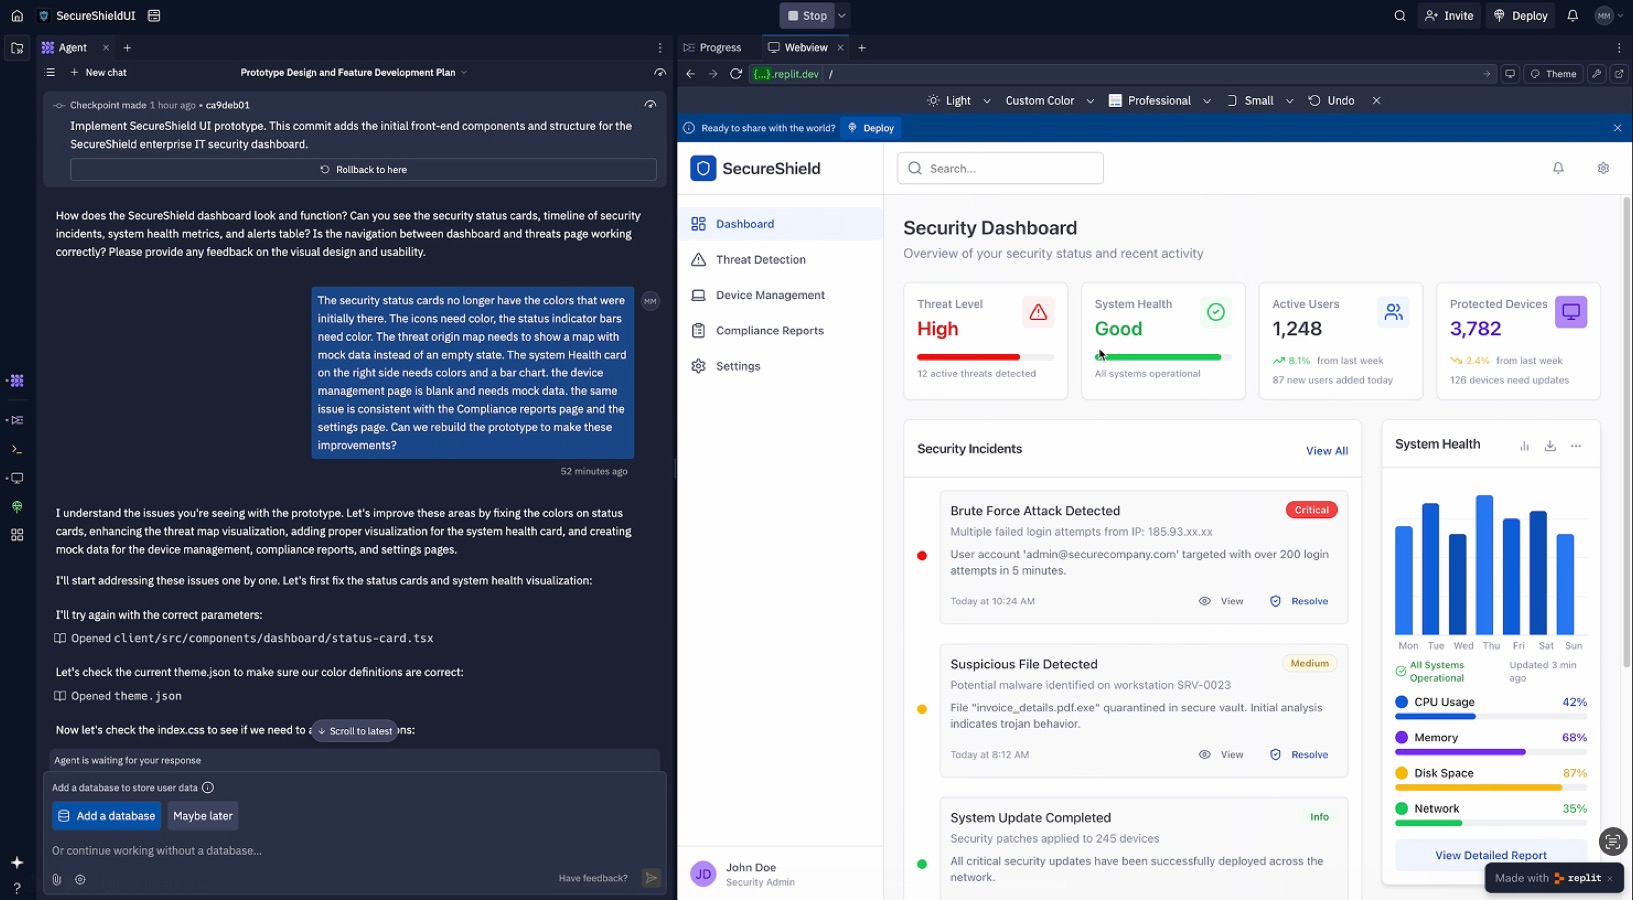Click the settings gear in dashboard header

coord(1603,168)
